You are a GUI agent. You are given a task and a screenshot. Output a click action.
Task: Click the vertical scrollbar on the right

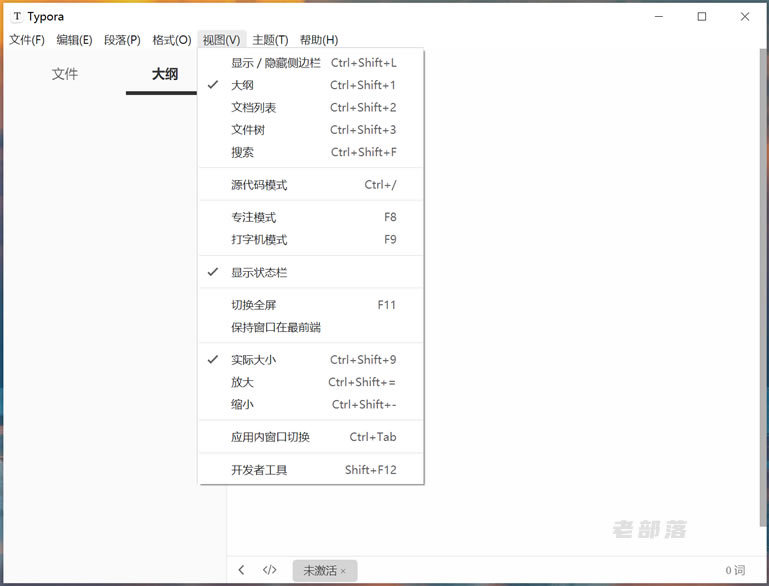pos(763,288)
